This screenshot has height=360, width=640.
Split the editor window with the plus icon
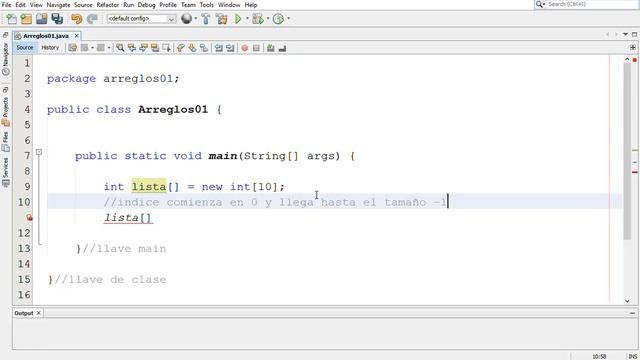point(633,47)
